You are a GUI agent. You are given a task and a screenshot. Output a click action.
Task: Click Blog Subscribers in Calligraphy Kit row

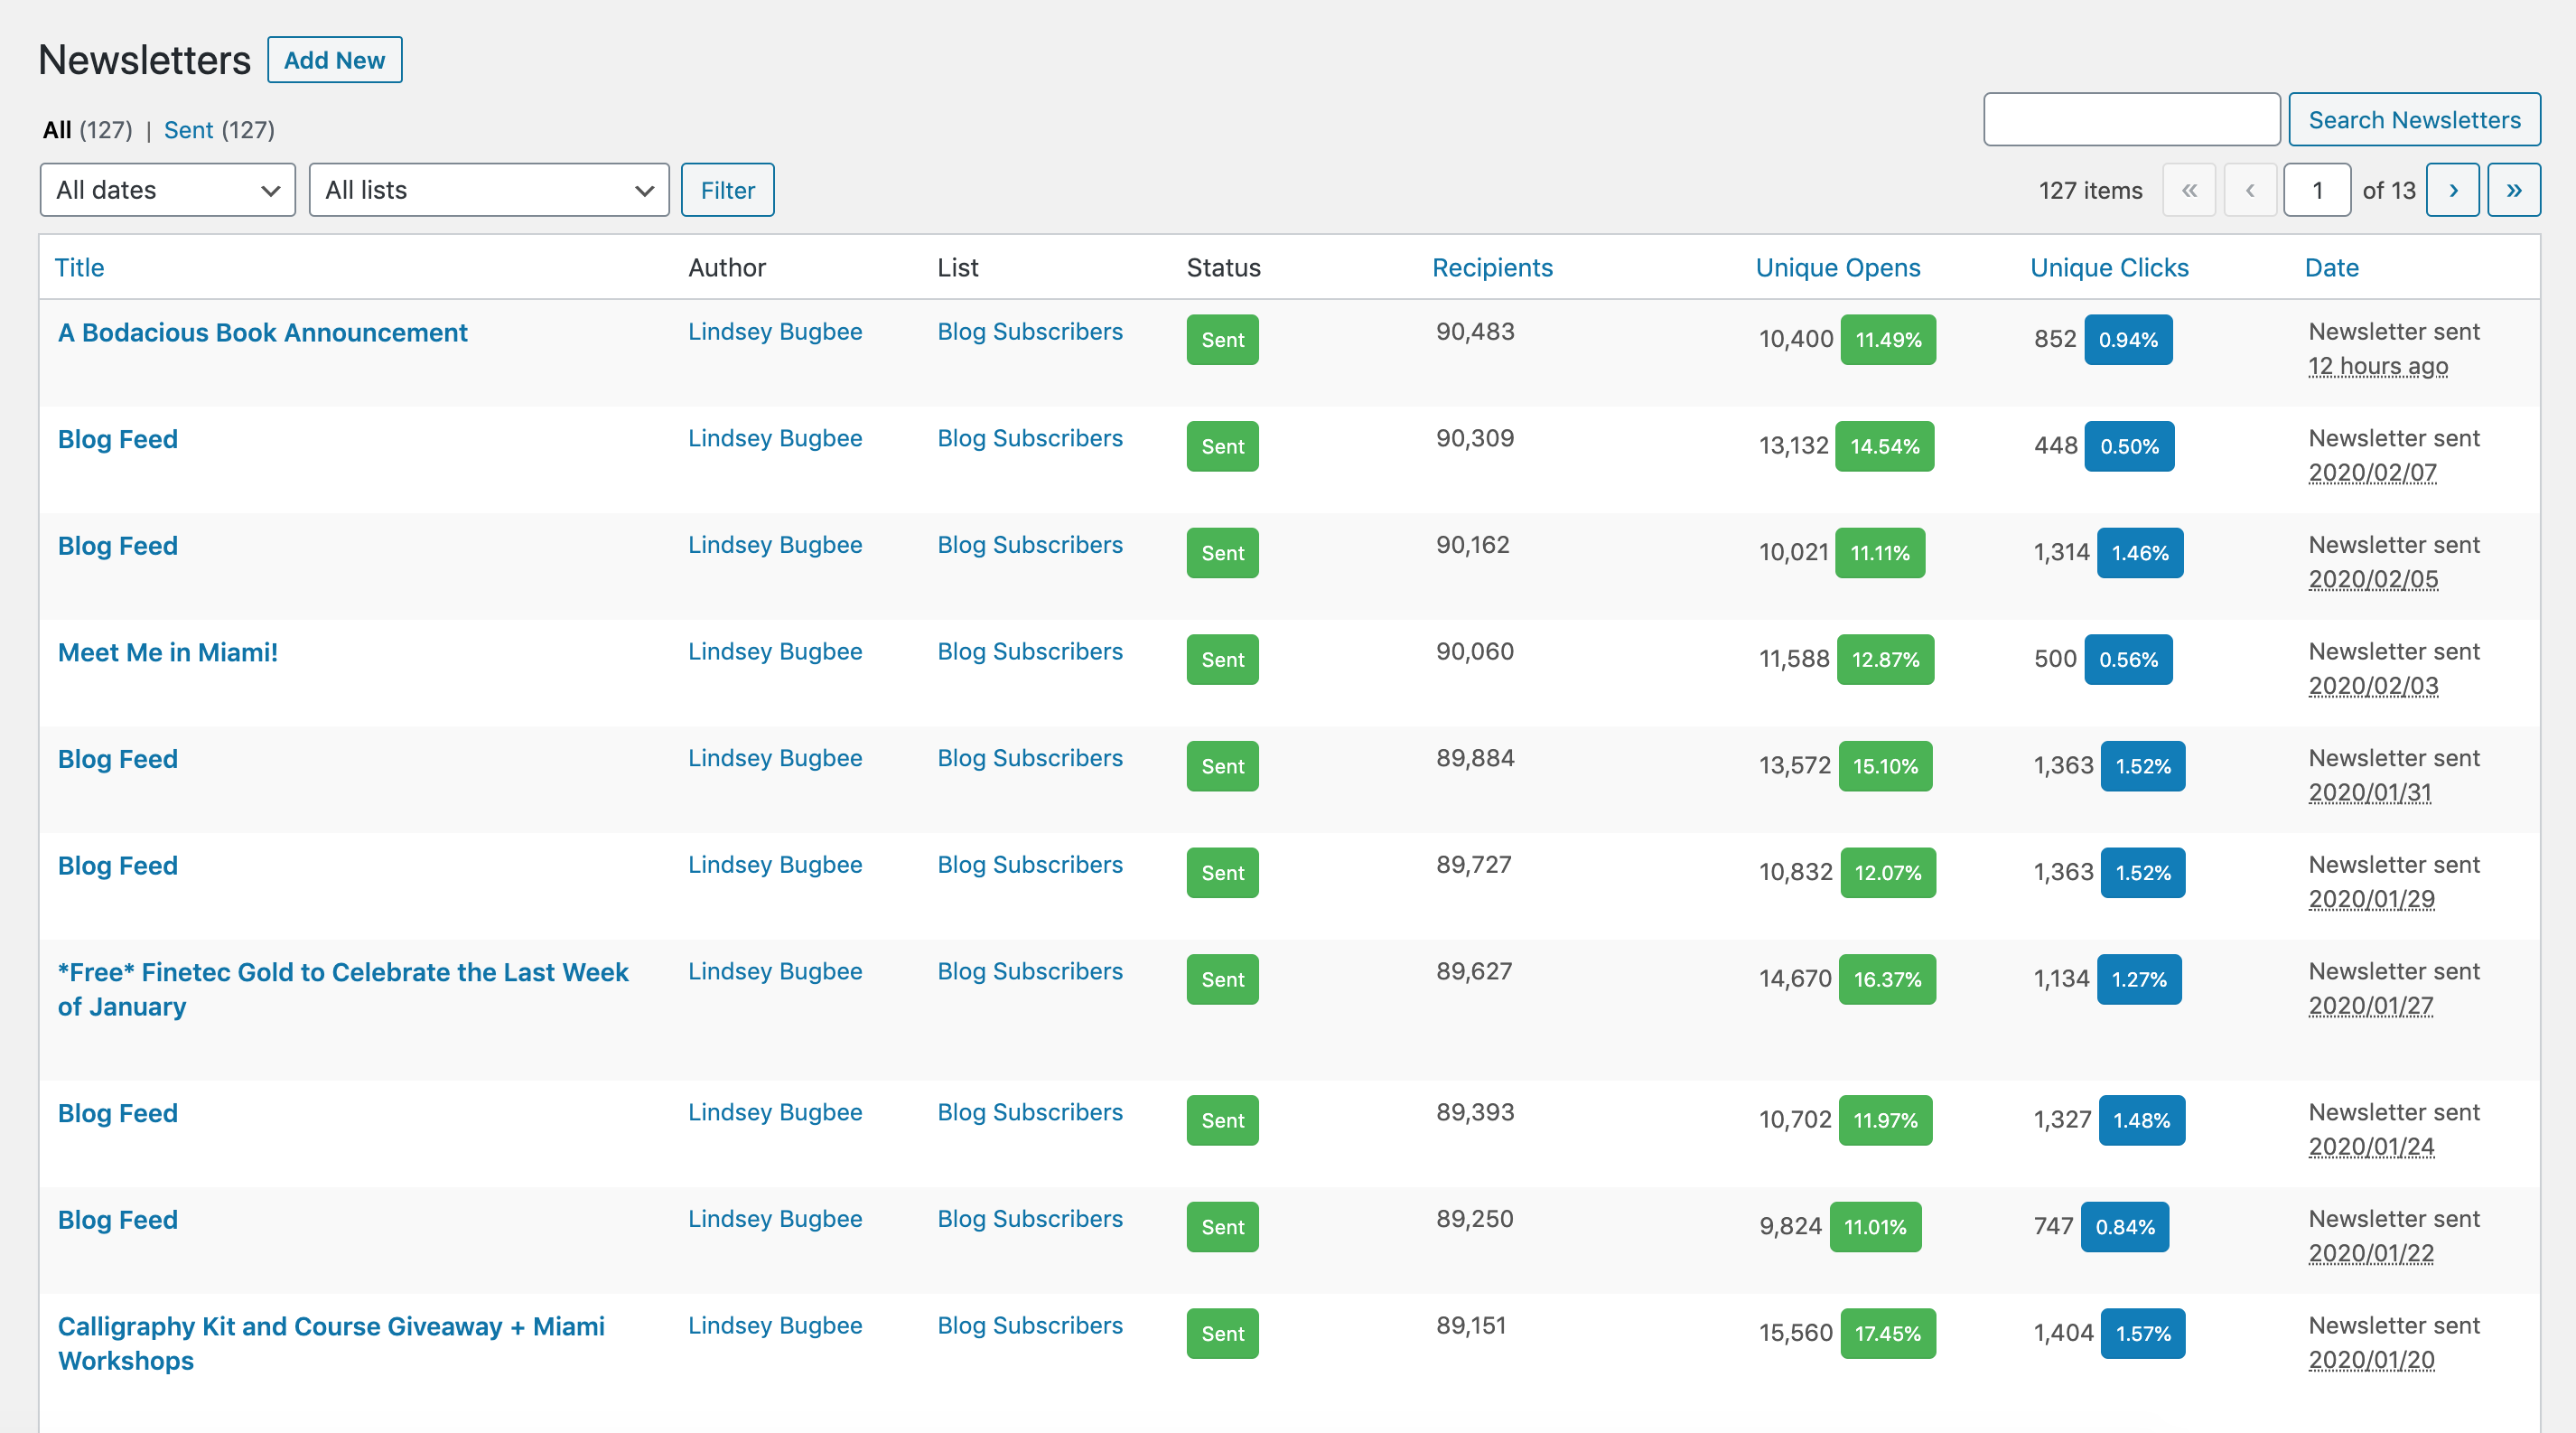click(x=1030, y=1326)
